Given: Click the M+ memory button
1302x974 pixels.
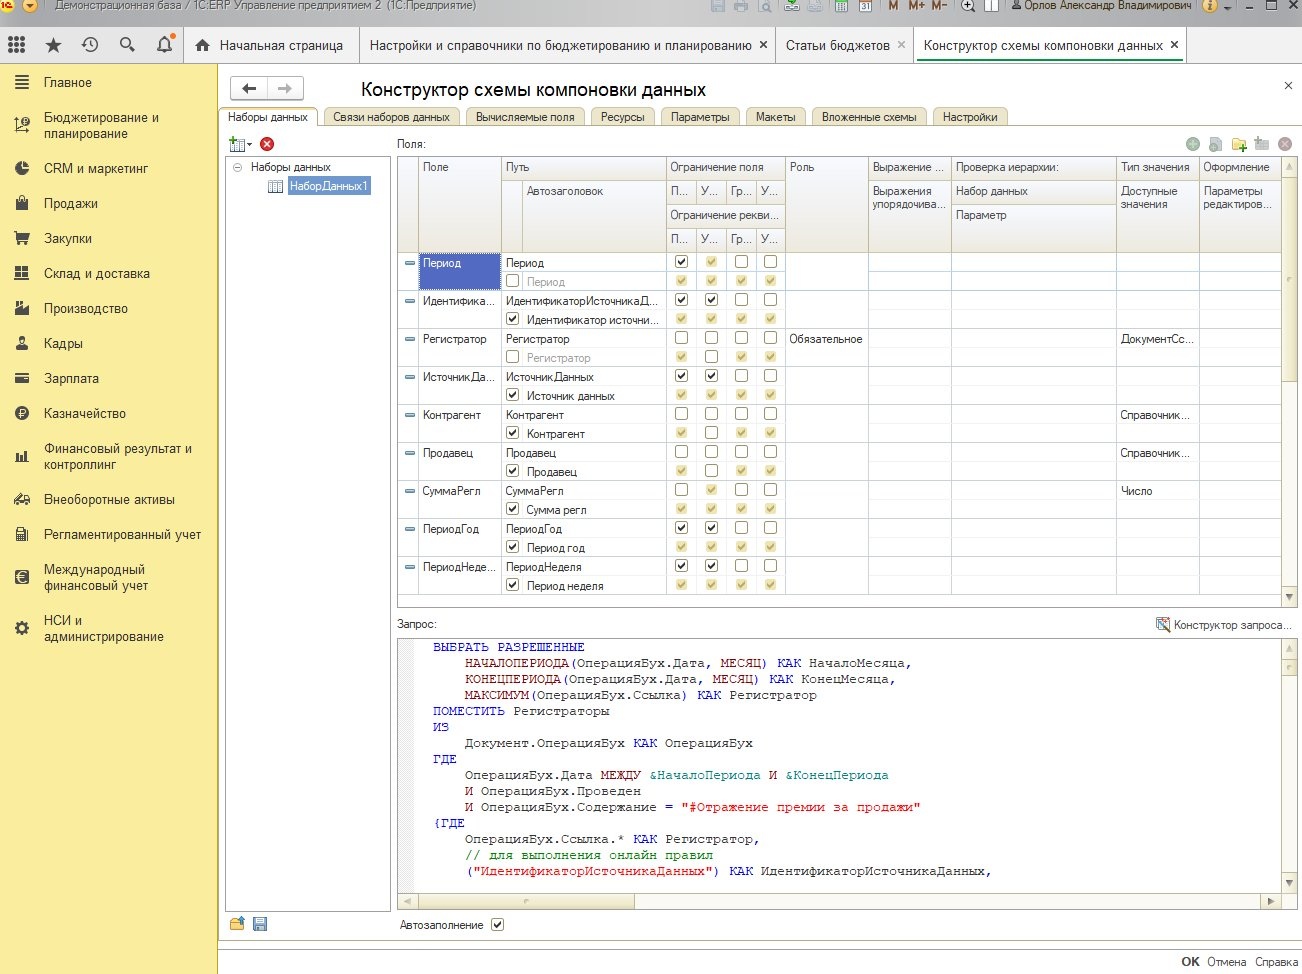Looking at the screenshot, I should coord(916,6).
